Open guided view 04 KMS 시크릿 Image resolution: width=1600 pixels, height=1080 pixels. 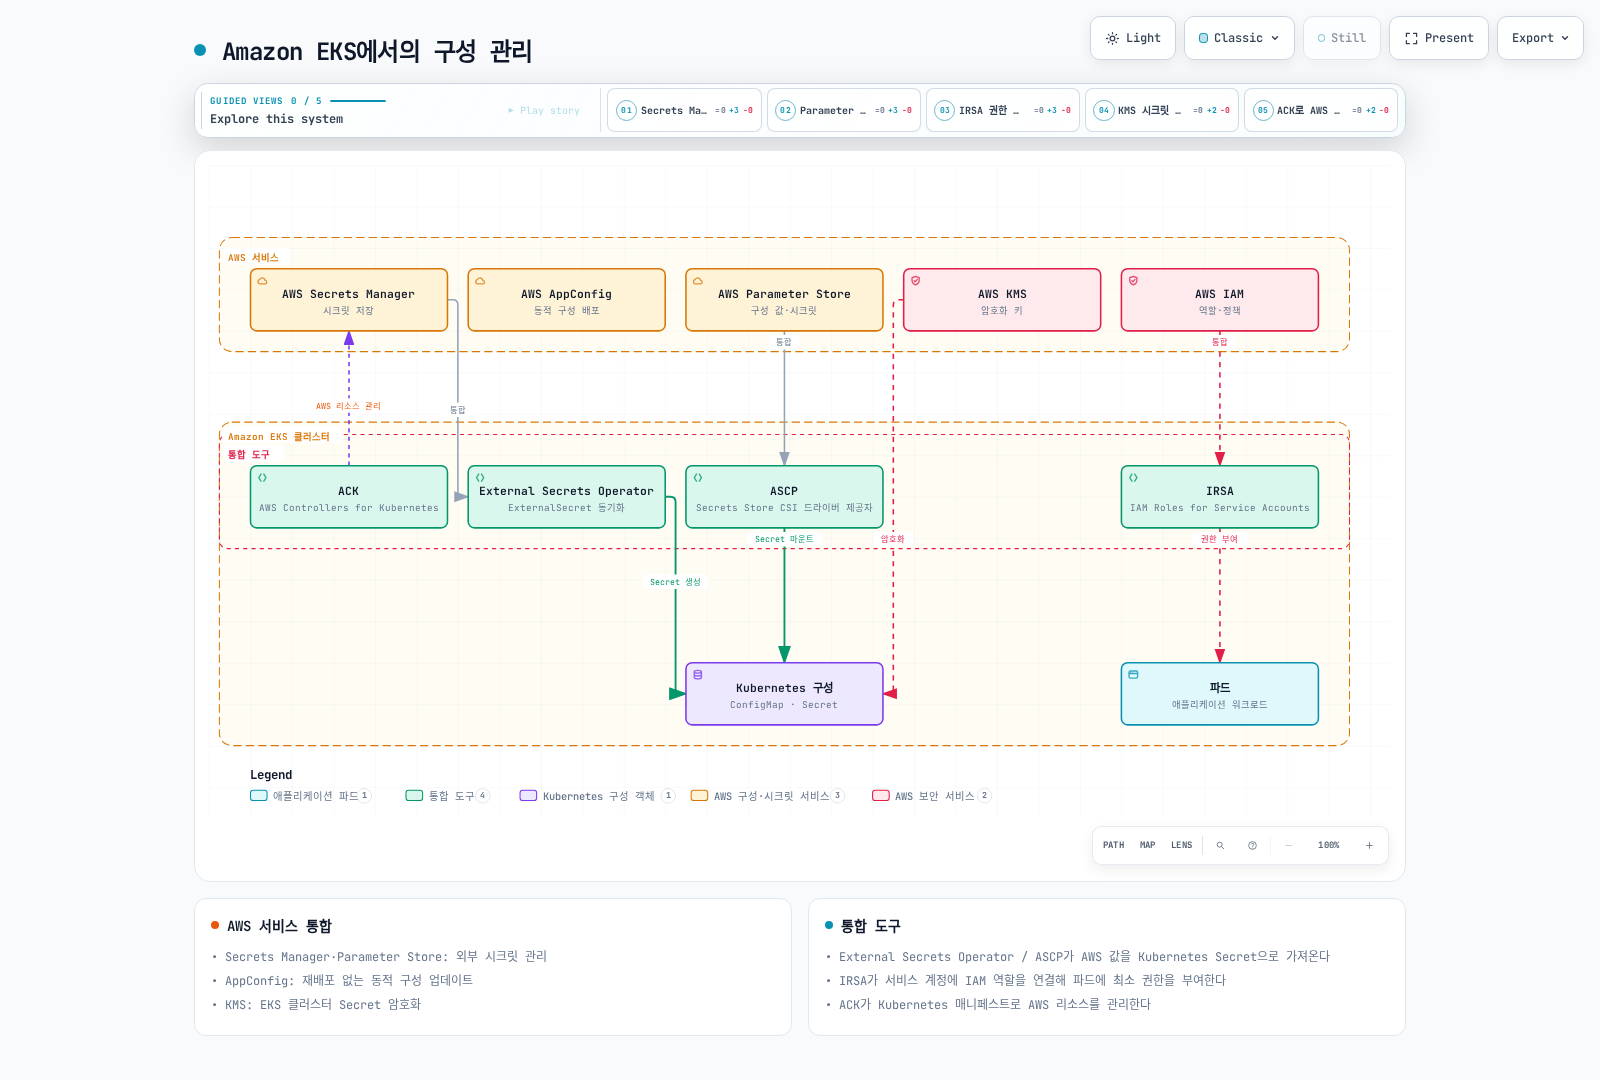[x=1162, y=110]
